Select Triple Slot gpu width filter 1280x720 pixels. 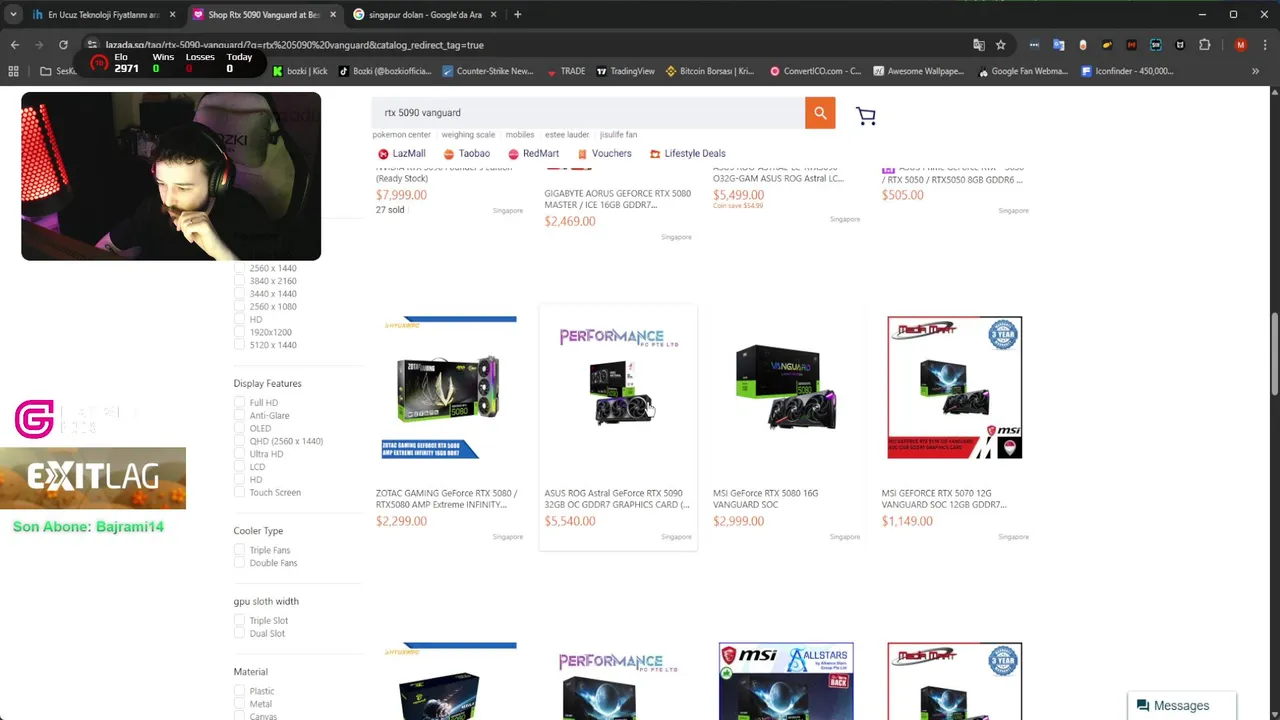click(239, 621)
